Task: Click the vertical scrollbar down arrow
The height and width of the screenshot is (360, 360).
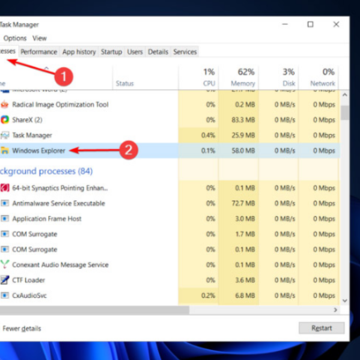Action: coord(345,301)
